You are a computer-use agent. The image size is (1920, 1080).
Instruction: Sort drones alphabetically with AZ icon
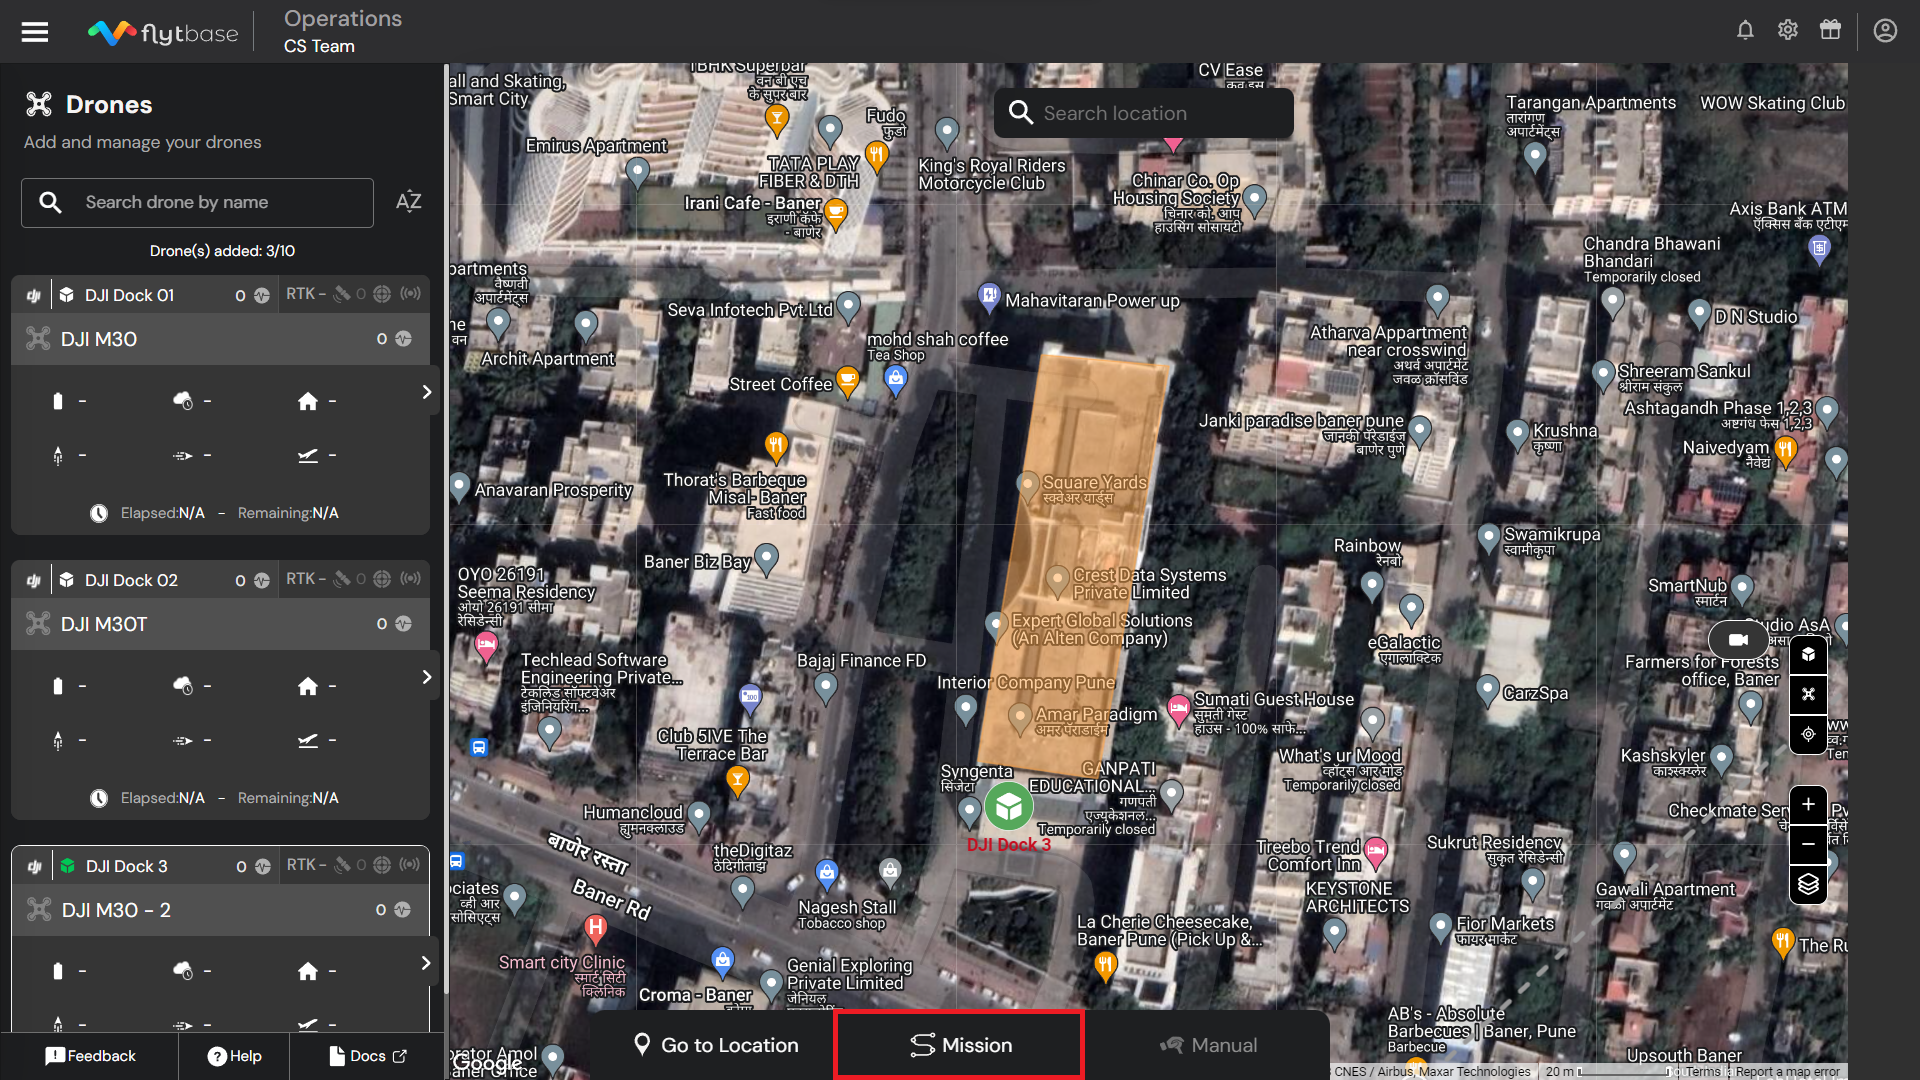pyautogui.click(x=408, y=202)
